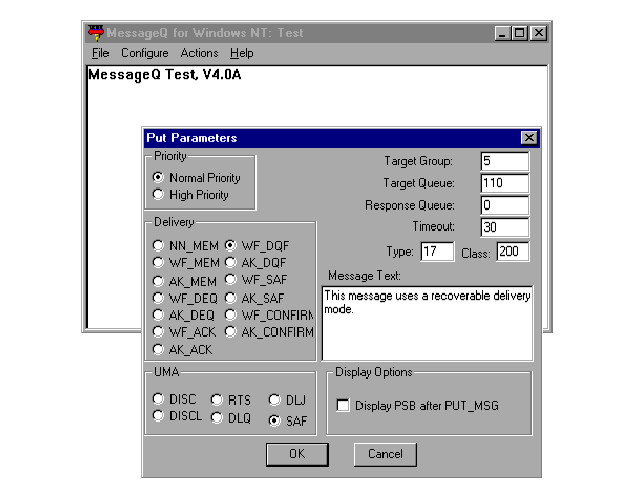Click the Target Queue input field
The height and width of the screenshot is (500, 636).
pos(505,183)
